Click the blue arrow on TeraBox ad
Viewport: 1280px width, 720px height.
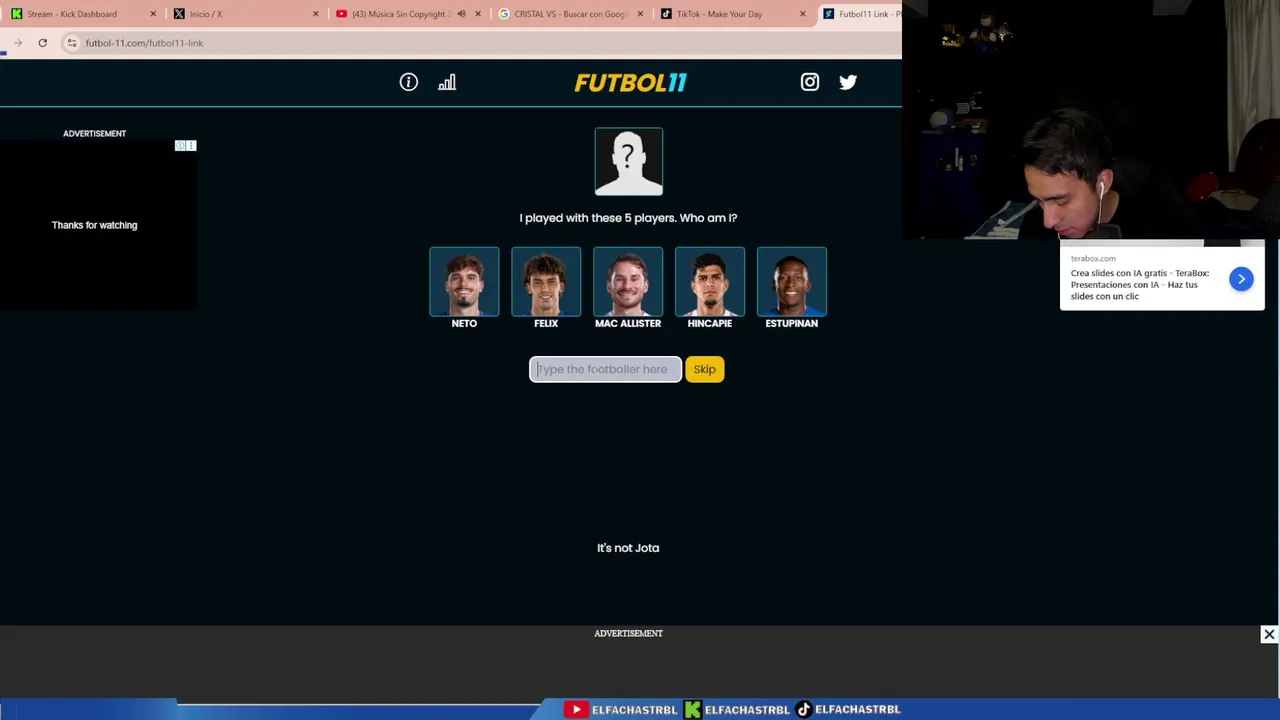pos(1241,279)
